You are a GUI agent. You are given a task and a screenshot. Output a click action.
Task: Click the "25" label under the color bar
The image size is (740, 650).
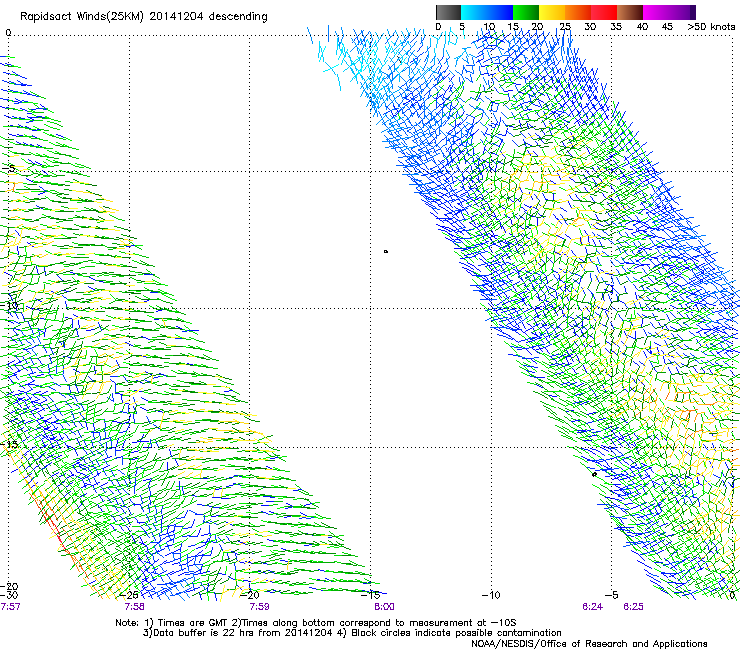[565, 27]
